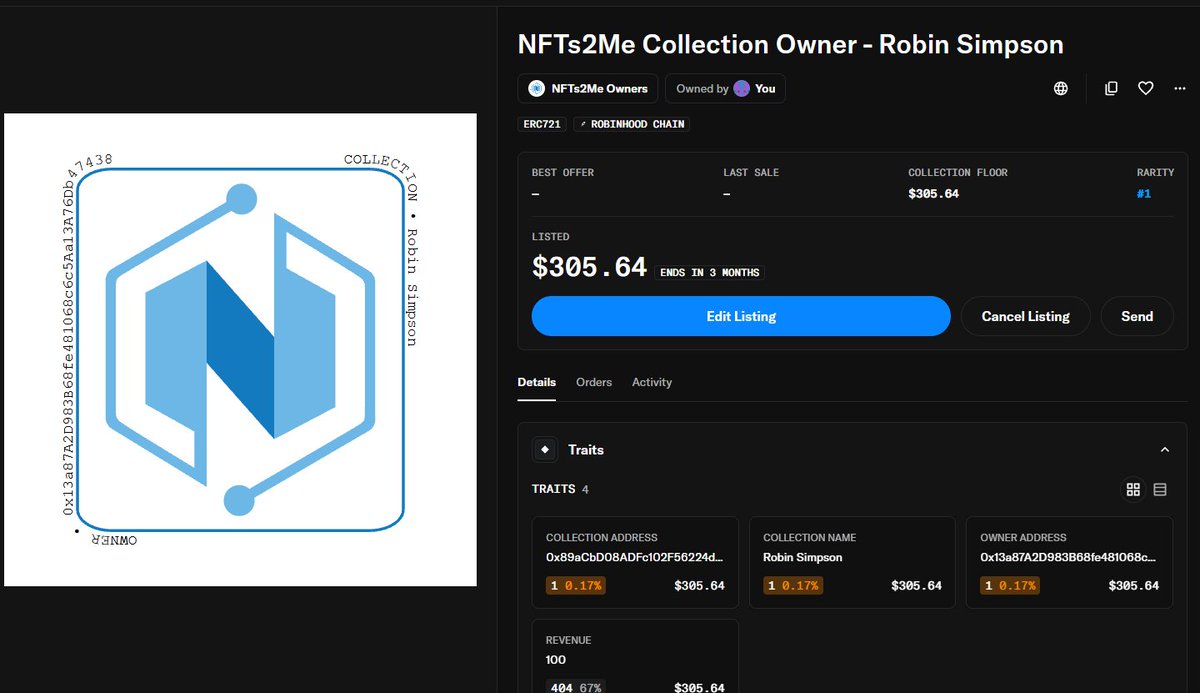The width and height of the screenshot is (1200, 693).
Task: Click the collection floor value $305.64
Action: [x=933, y=194]
